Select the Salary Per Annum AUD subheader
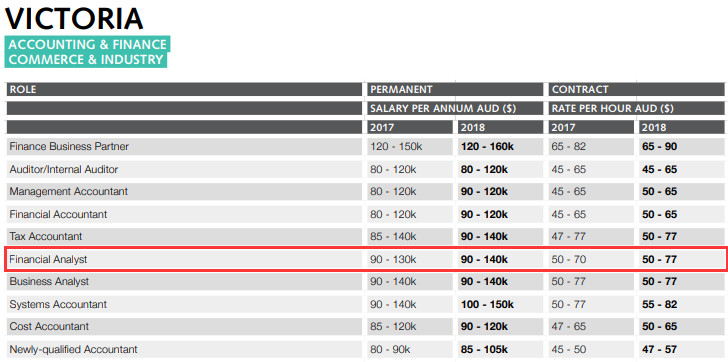 [x=455, y=108]
